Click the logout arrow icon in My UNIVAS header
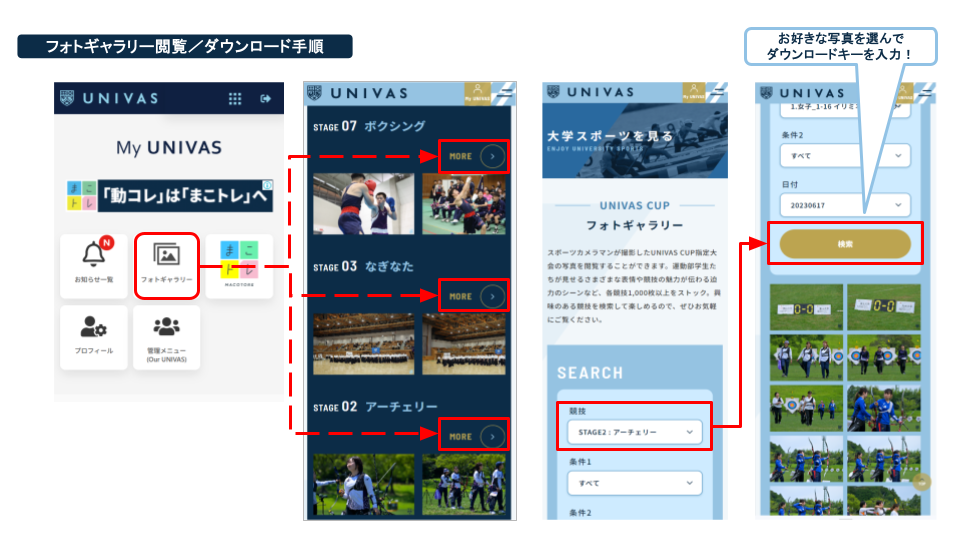This screenshot has width=960, height=540. coord(265,98)
